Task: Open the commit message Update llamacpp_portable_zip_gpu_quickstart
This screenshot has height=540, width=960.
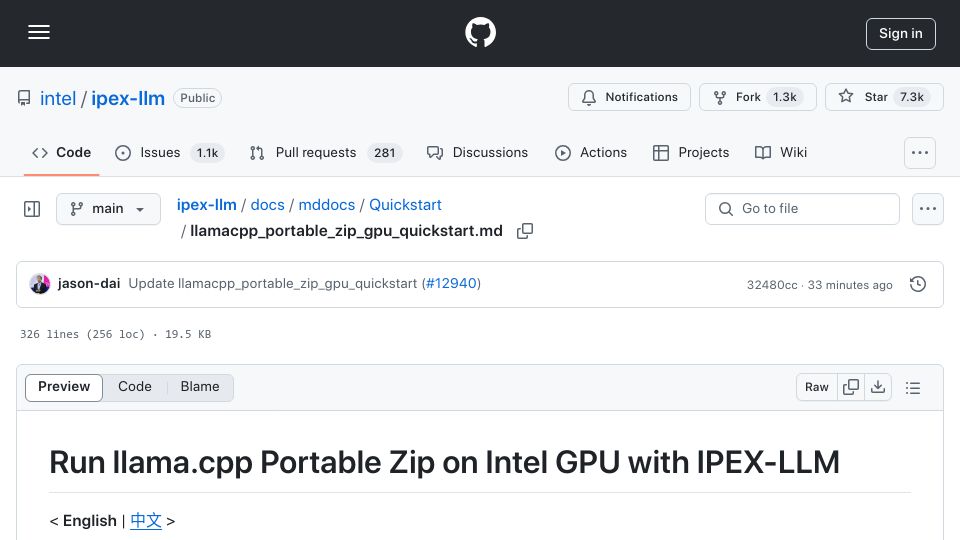Action: tap(272, 283)
